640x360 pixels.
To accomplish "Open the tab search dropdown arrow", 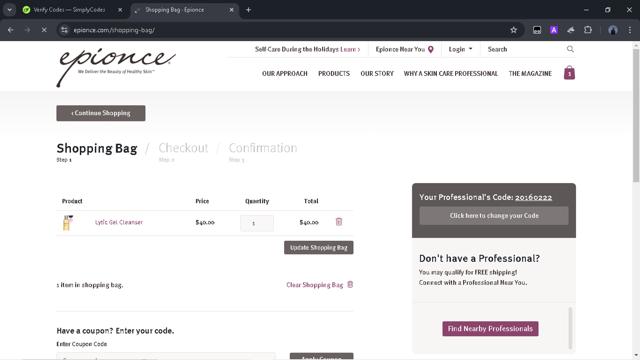I will point(9,10).
